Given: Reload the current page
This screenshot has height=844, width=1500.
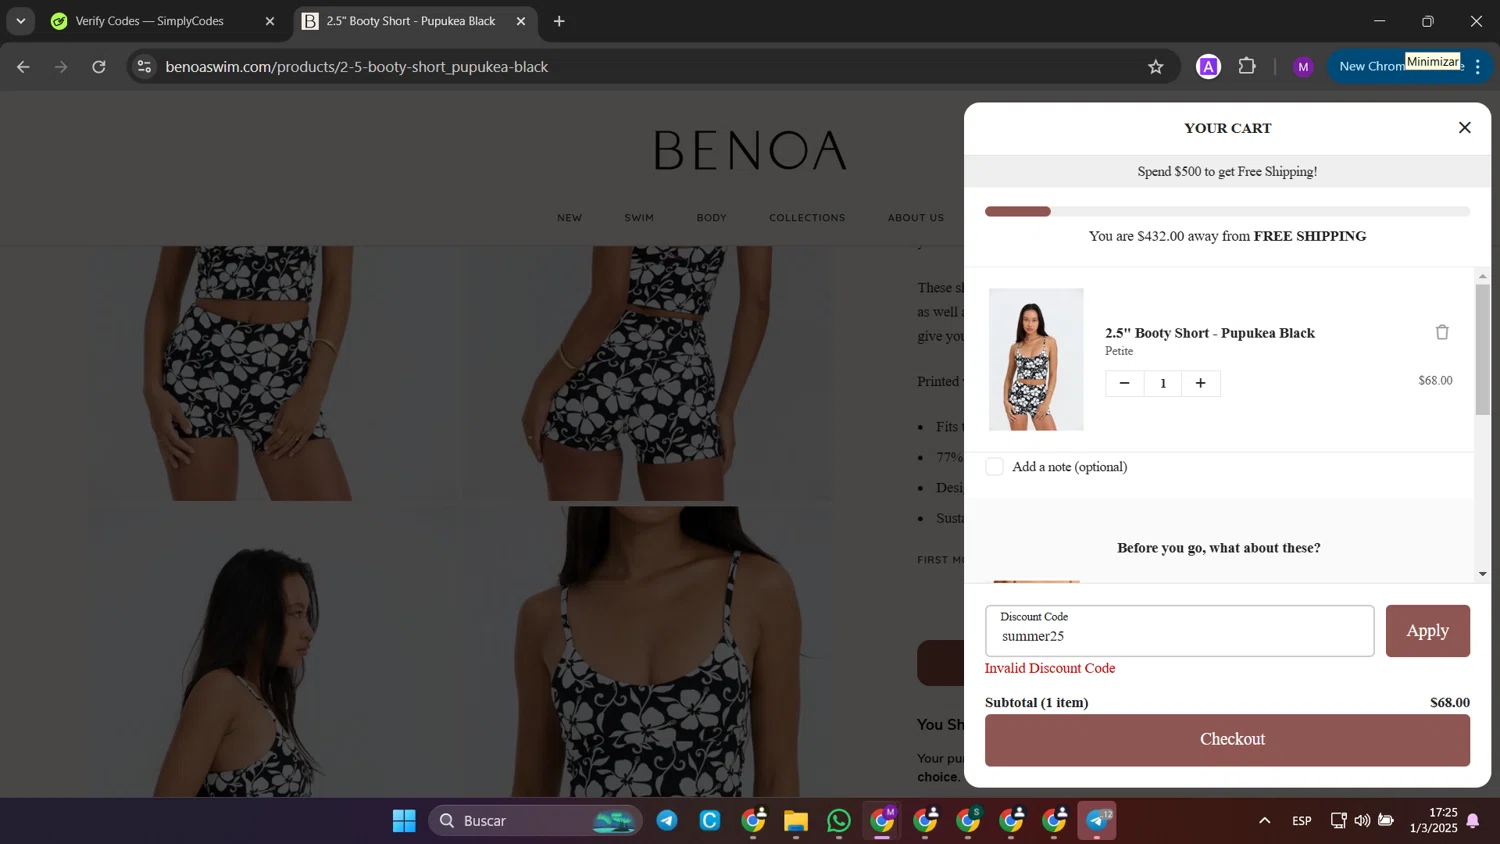Looking at the screenshot, I should (99, 67).
